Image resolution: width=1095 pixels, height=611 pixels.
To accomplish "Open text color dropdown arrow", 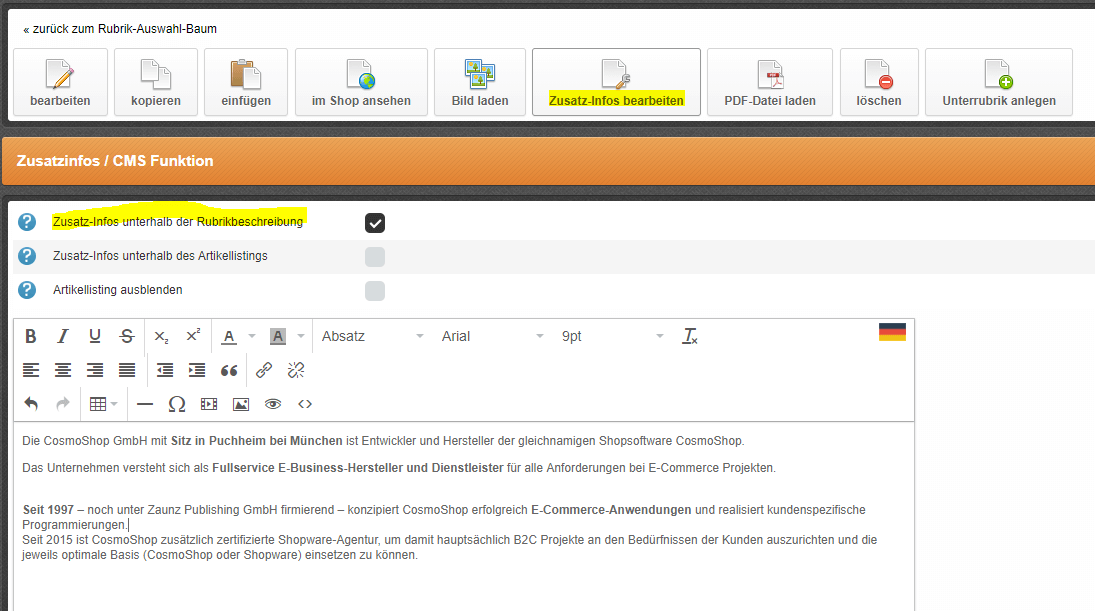I will [252, 337].
